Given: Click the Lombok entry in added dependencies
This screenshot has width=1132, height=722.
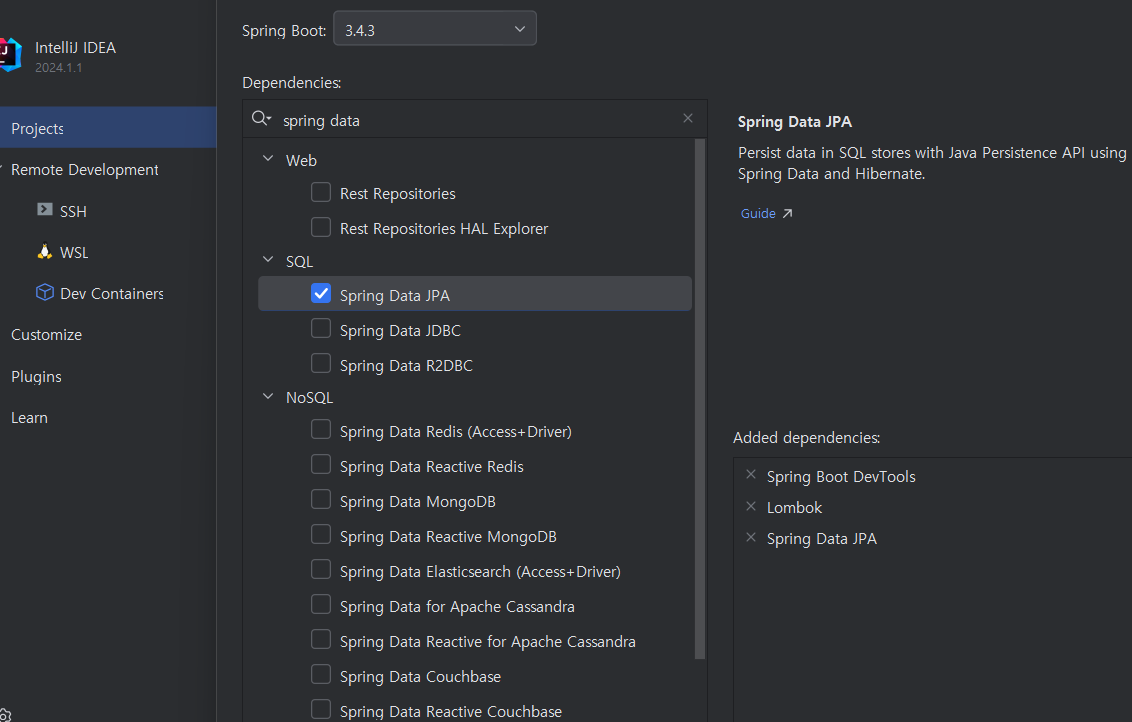Looking at the screenshot, I should tap(794, 508).
